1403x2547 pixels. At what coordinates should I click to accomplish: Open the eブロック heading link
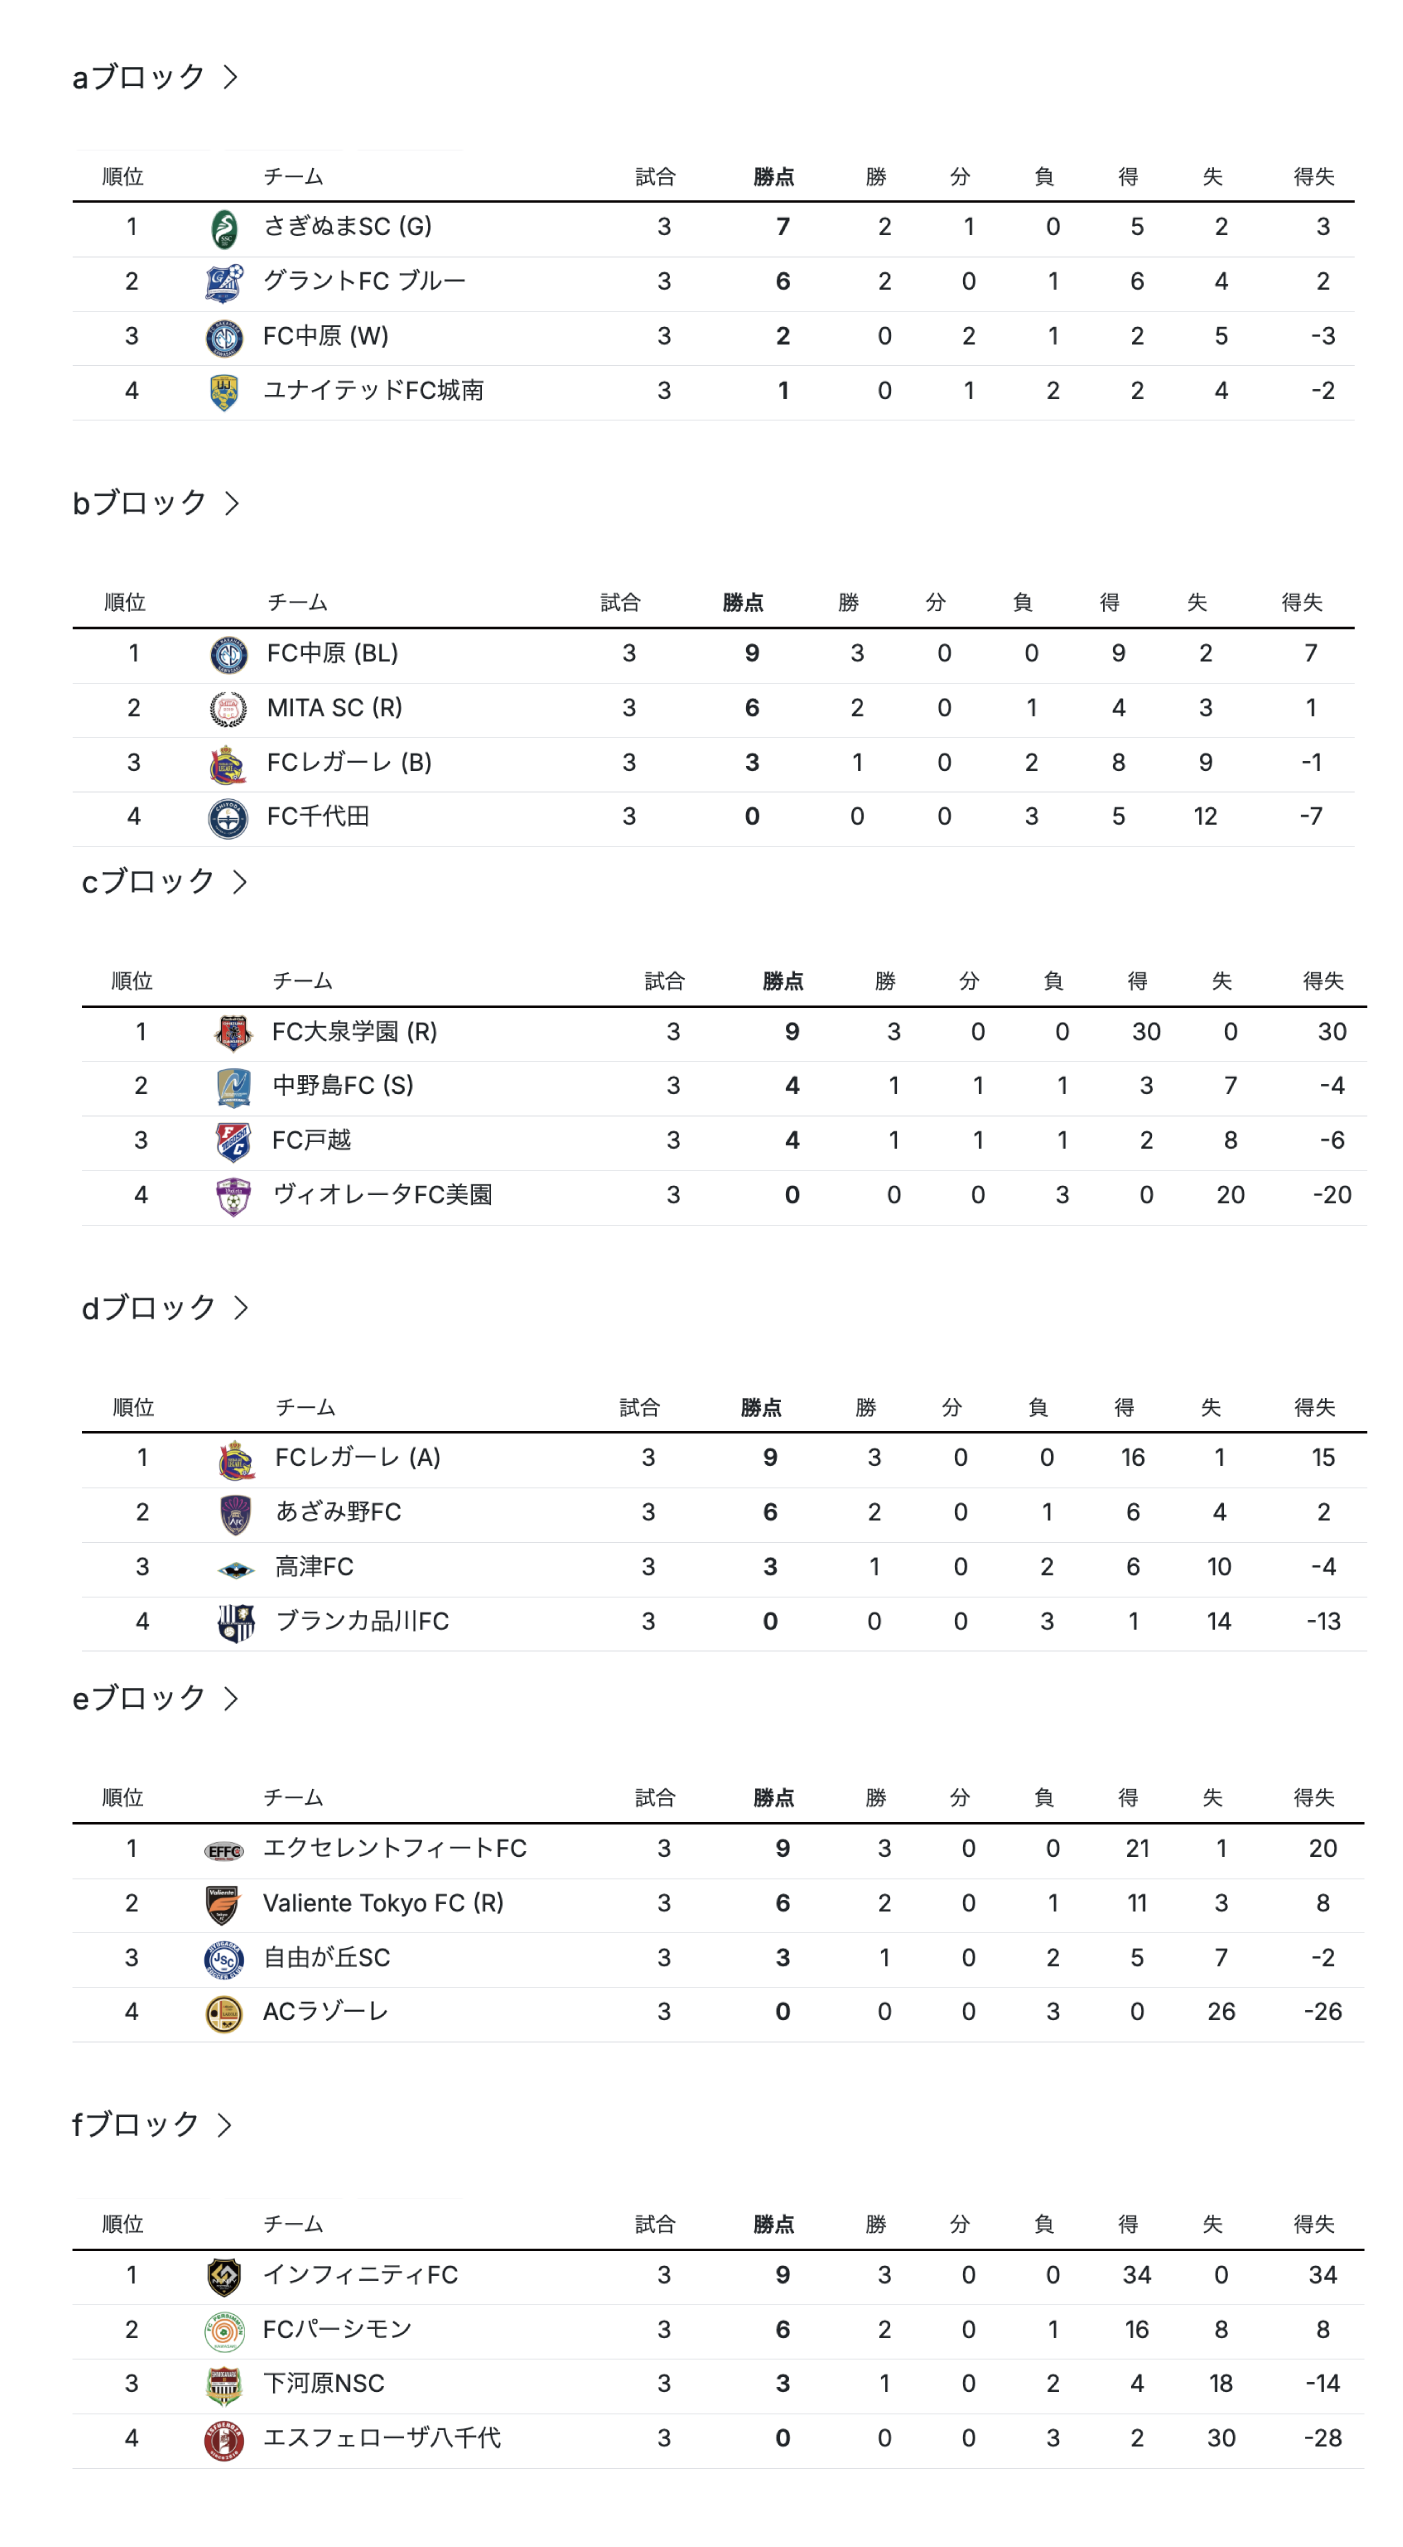(139, 1699)
